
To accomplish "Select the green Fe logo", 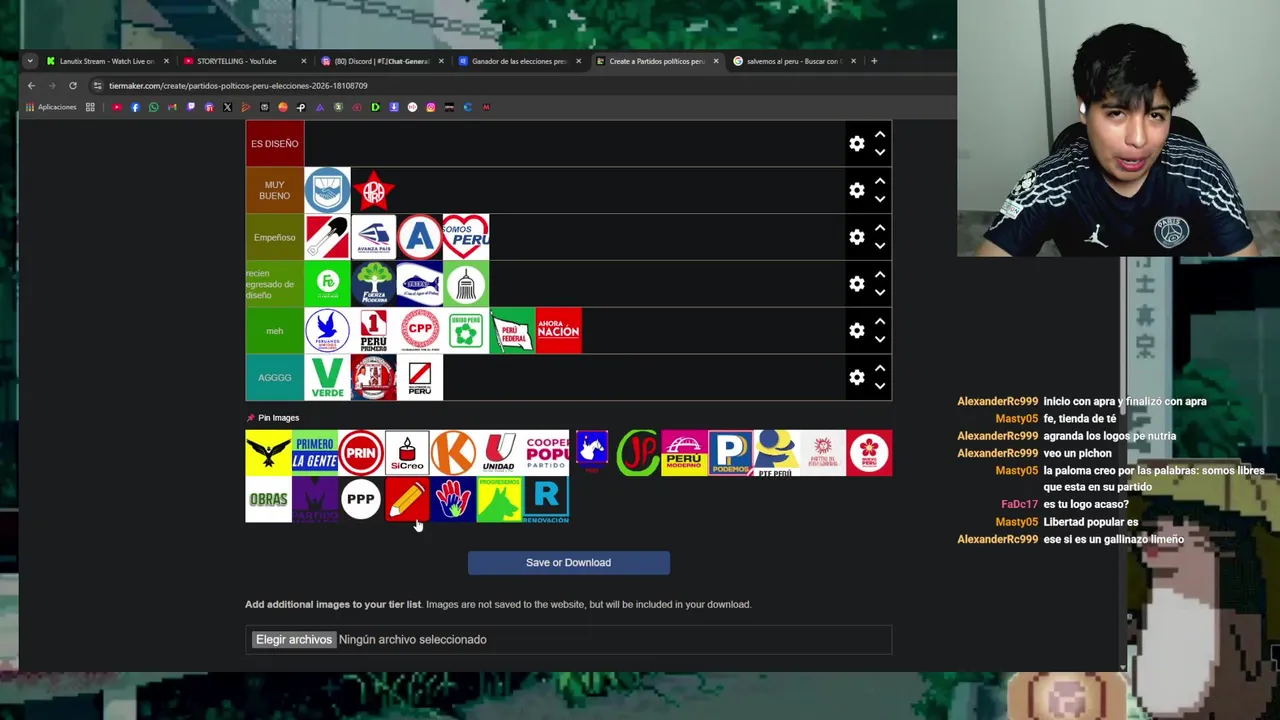I will (x=327, y=284).
